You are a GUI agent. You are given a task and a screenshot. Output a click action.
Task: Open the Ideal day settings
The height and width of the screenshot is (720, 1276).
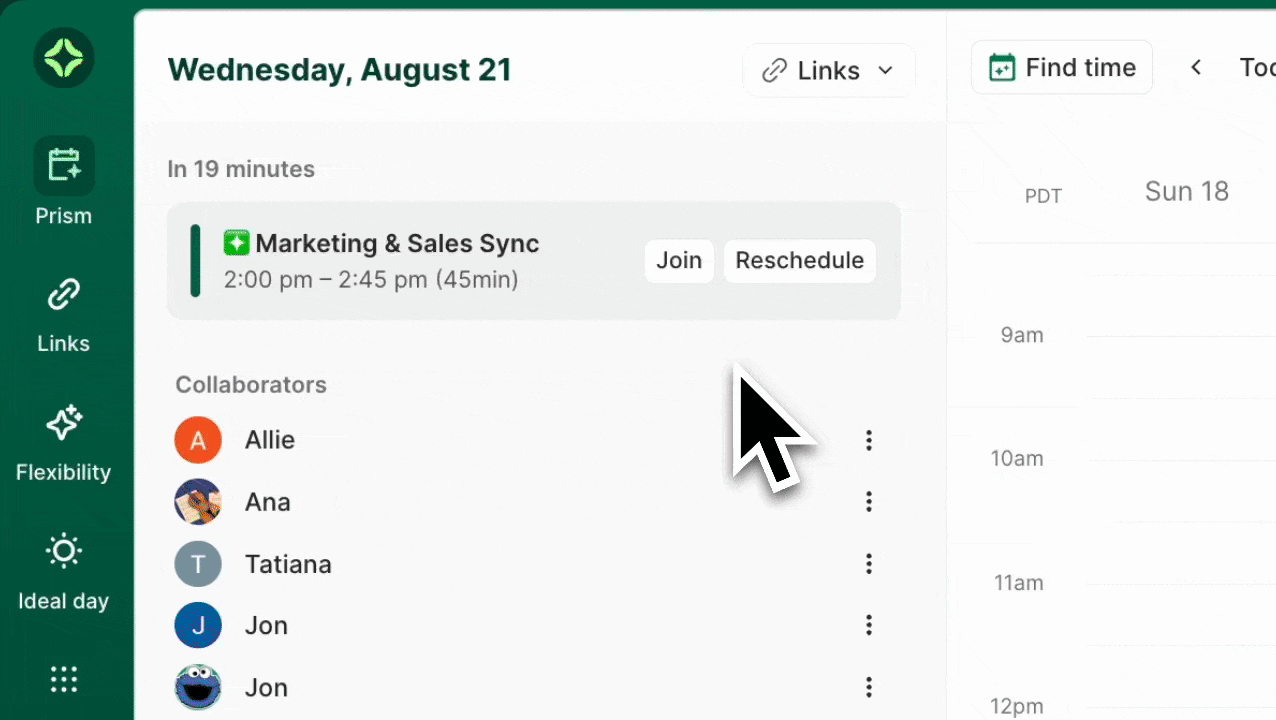coord(64,571)
